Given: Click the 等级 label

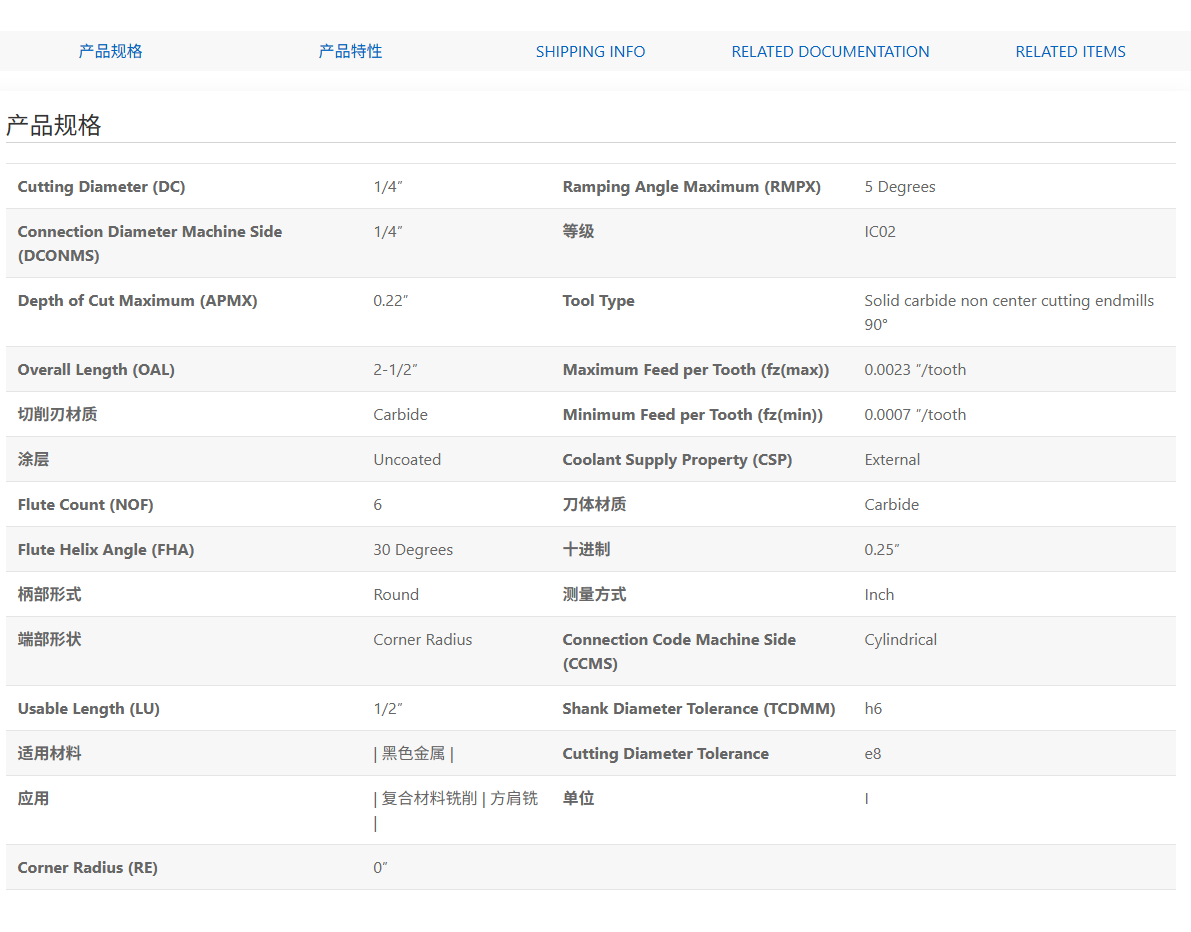Looking at the screenshot, I should (x=578, y=232).
